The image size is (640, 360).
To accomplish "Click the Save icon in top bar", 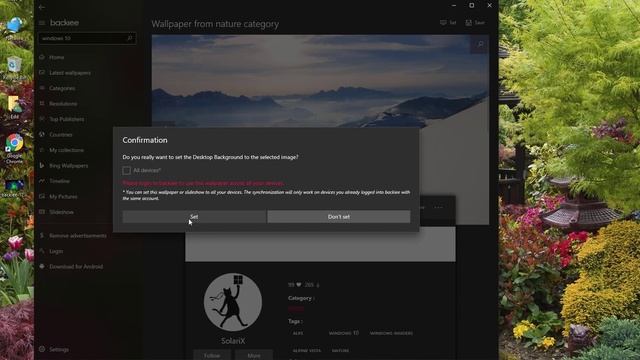I will pyautogui.click(x=469, y=23).
